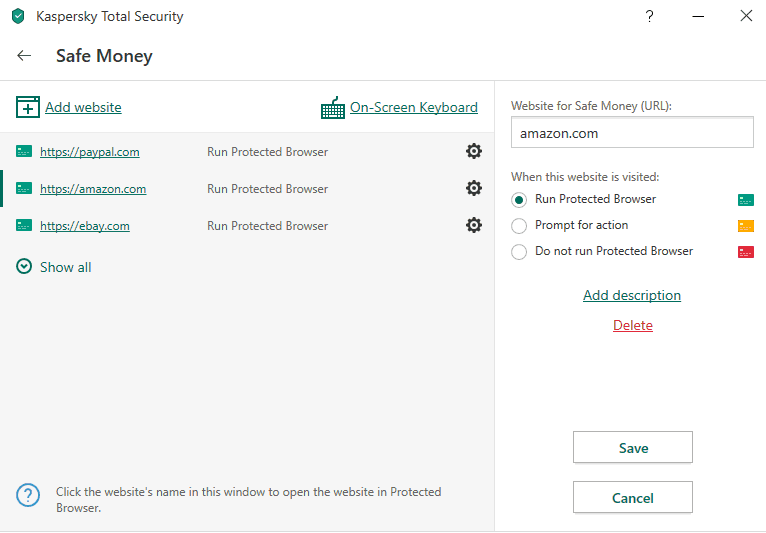Image resolution: width=766 pixels, height=533 pixels.
Task: Click the Add website plus icon
Action: pos(28,107)
